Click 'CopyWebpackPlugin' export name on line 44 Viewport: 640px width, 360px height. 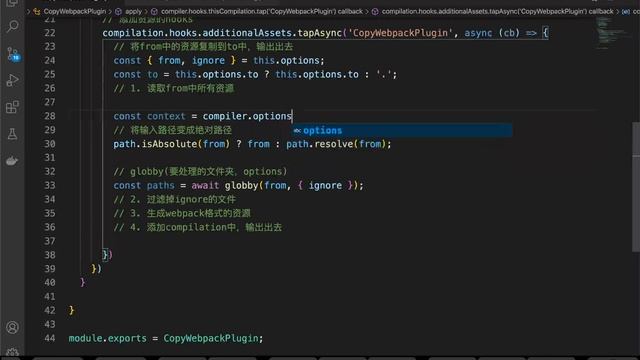(211, 338)
